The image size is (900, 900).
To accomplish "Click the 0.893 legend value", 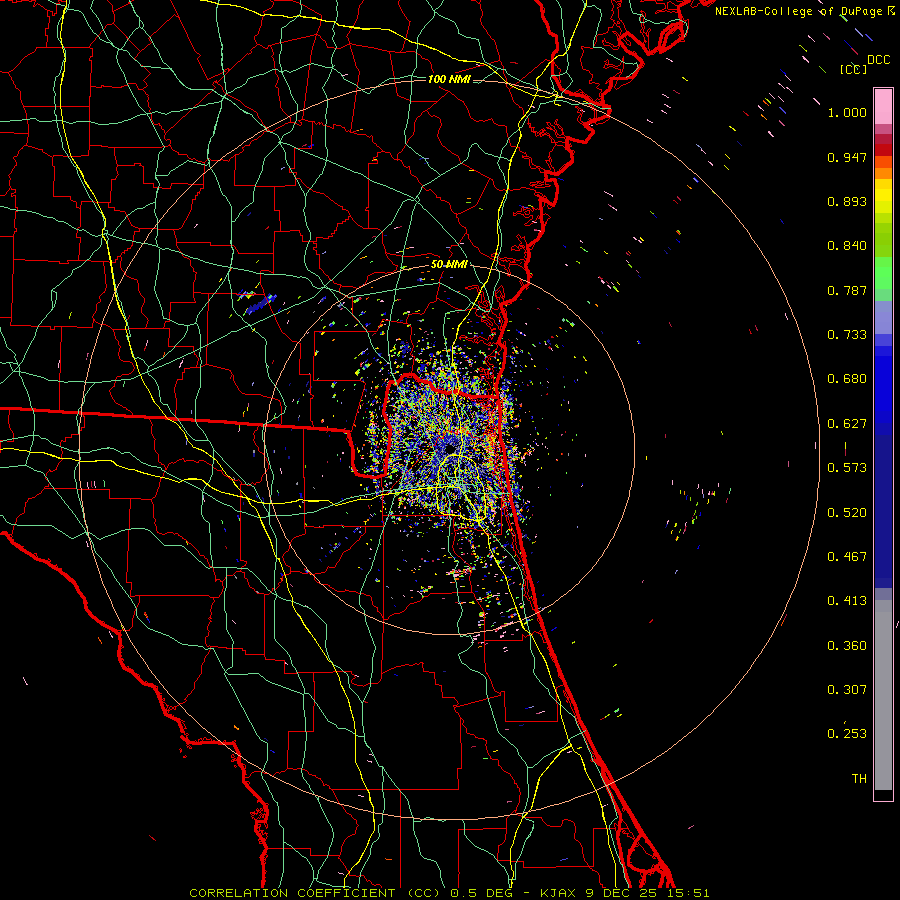I will point(847,201).
